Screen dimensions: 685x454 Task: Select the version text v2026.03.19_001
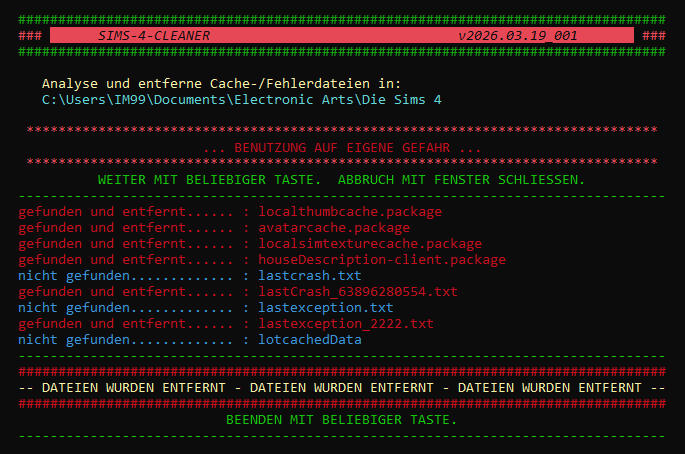(x=518, y=35)
